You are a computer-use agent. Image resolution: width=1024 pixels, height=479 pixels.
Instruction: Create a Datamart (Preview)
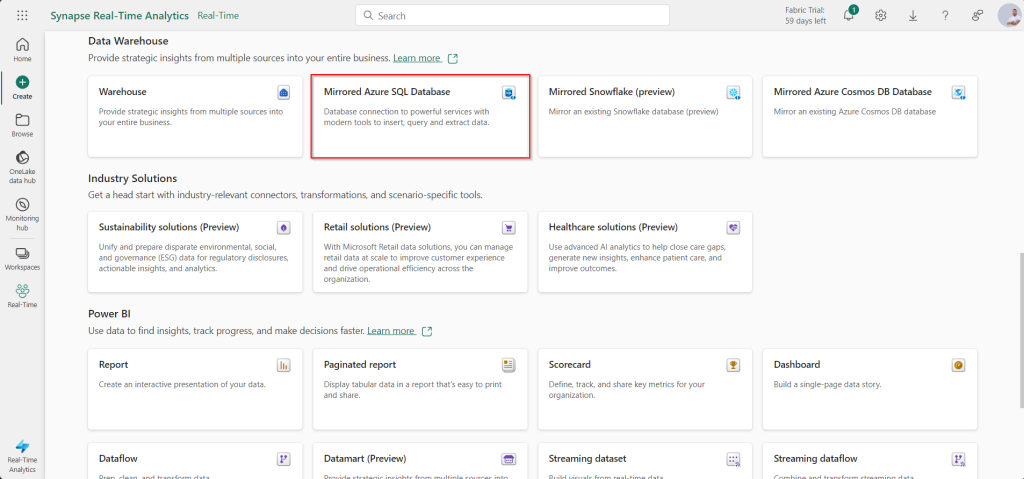420,461
